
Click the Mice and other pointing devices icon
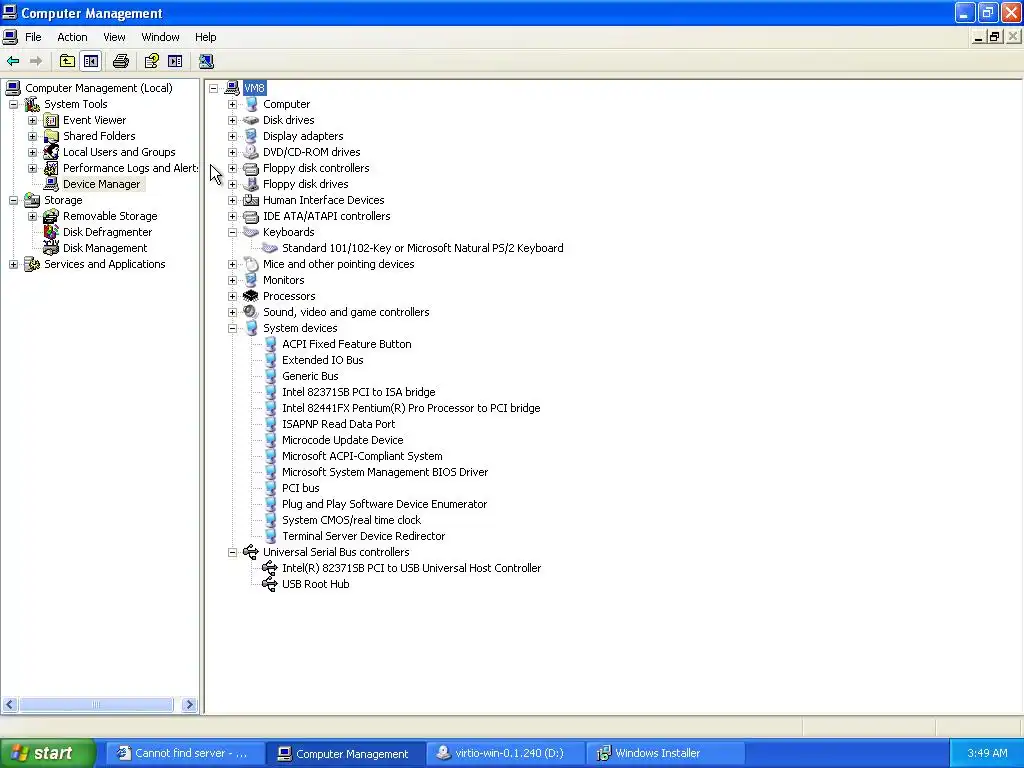click(251, 264)
